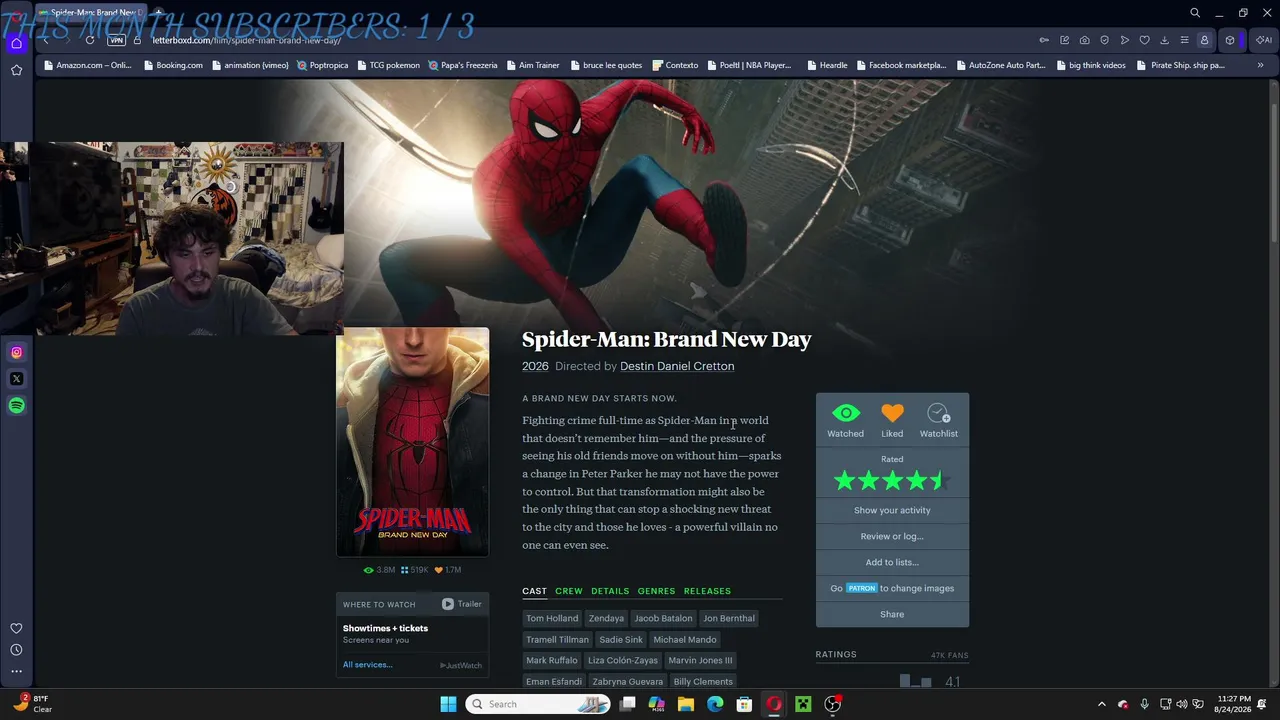Open Sadie Sink cast page
The height and width of the screenshot is (720, 1280).
(x=621, y=640)
